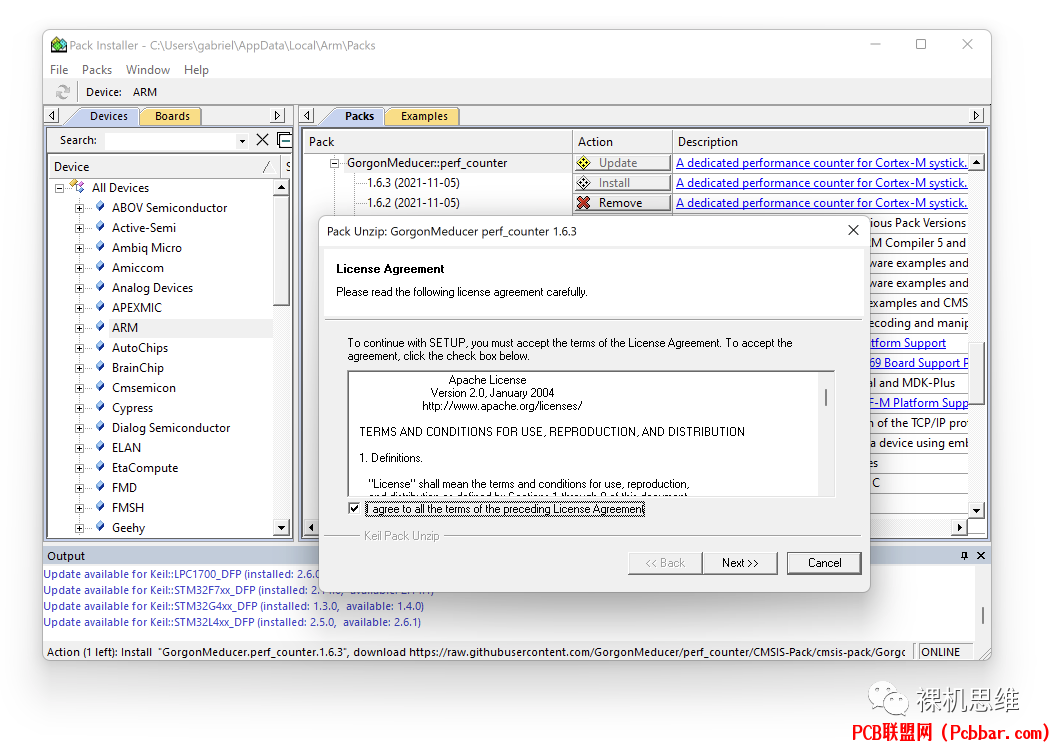Click the collapse-all icon beside the search clear X
1054x747 pixels.
point(284,140)
